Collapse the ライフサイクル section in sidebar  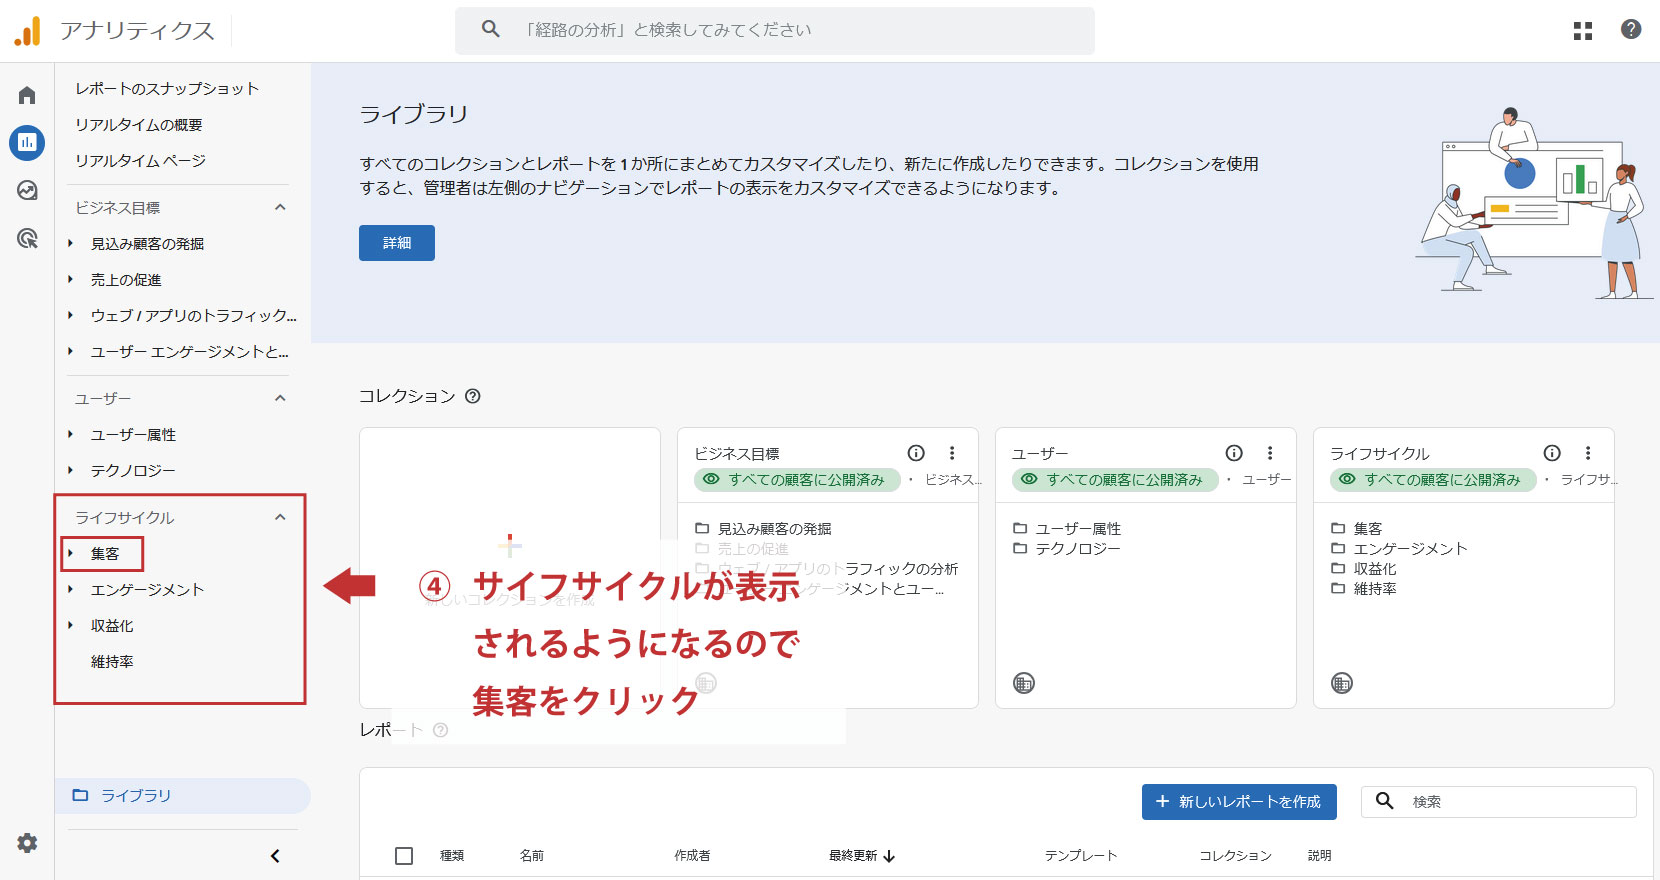[x=280, y=518]
